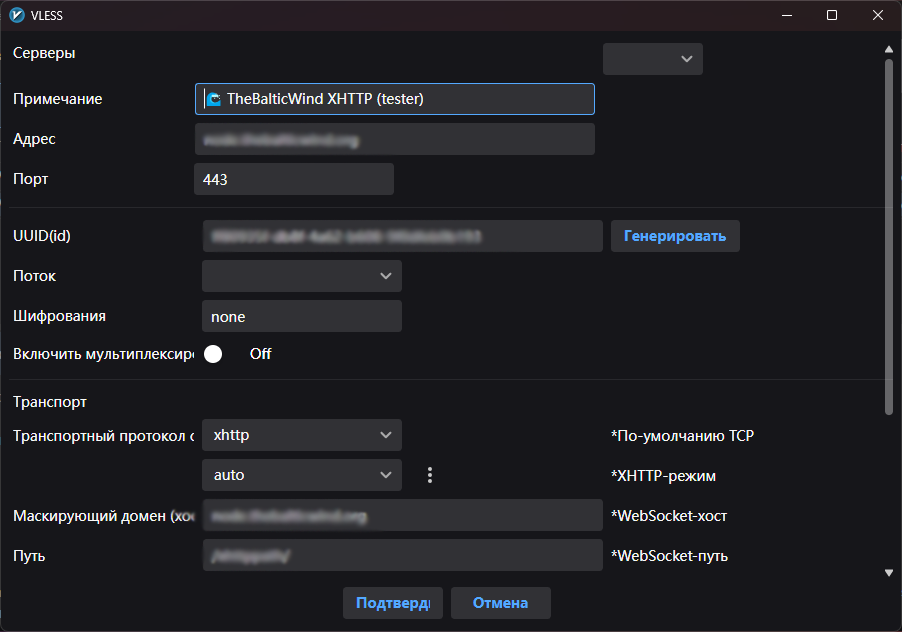902x632 pixels.
Task: Click the Генерировать button
Action: (x=675, y=236)
